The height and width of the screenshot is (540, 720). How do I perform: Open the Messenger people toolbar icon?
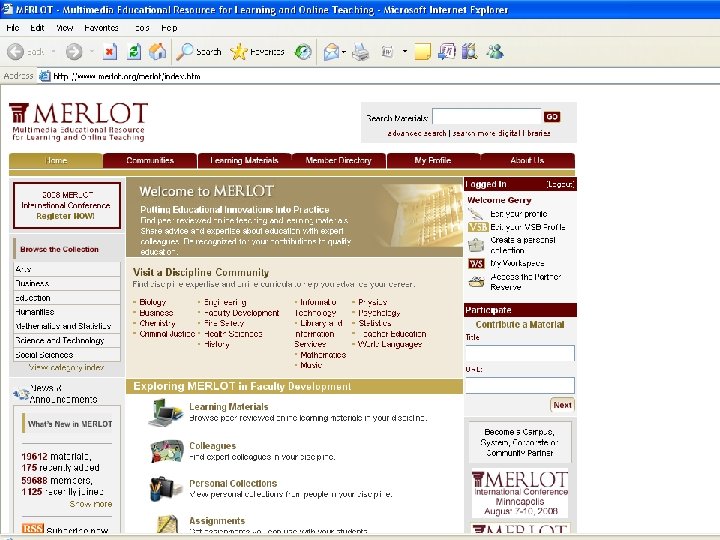(495, 51)
